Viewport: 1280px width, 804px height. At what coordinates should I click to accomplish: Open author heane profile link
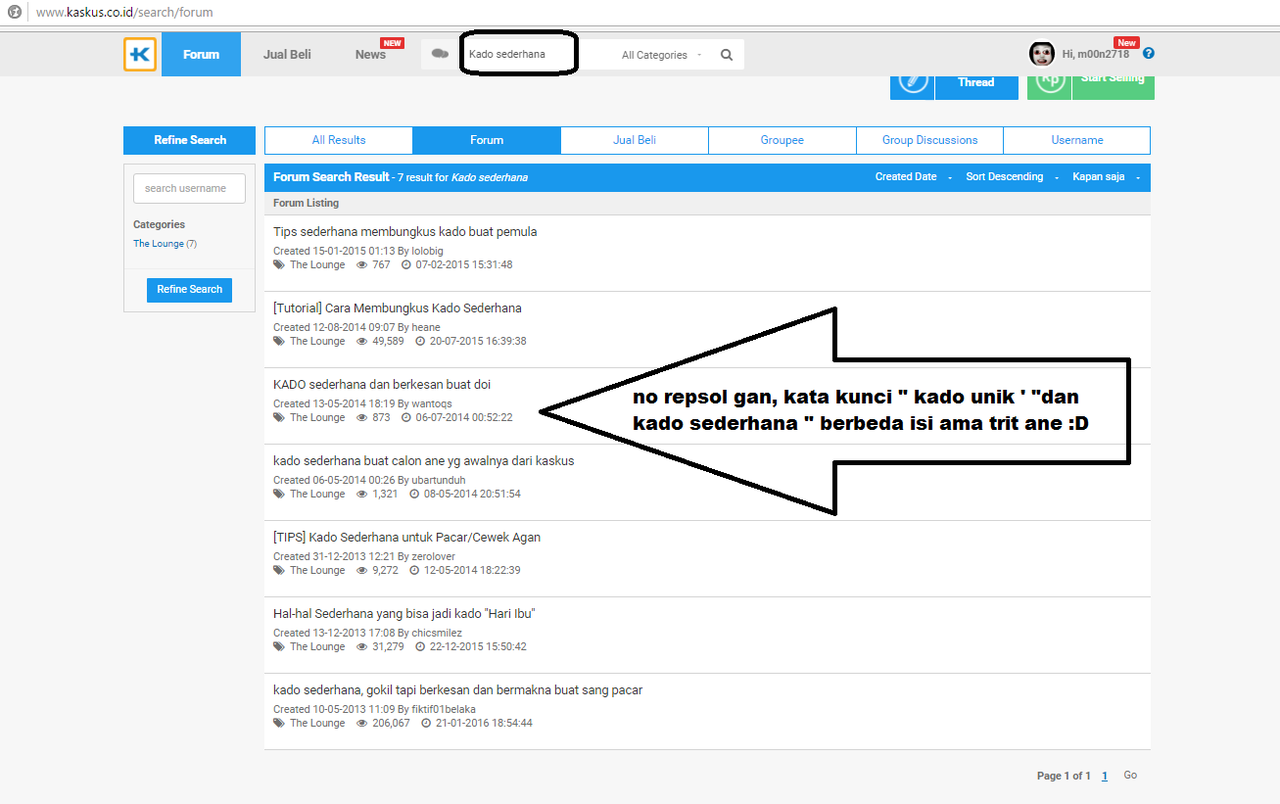tap(426, 327)
